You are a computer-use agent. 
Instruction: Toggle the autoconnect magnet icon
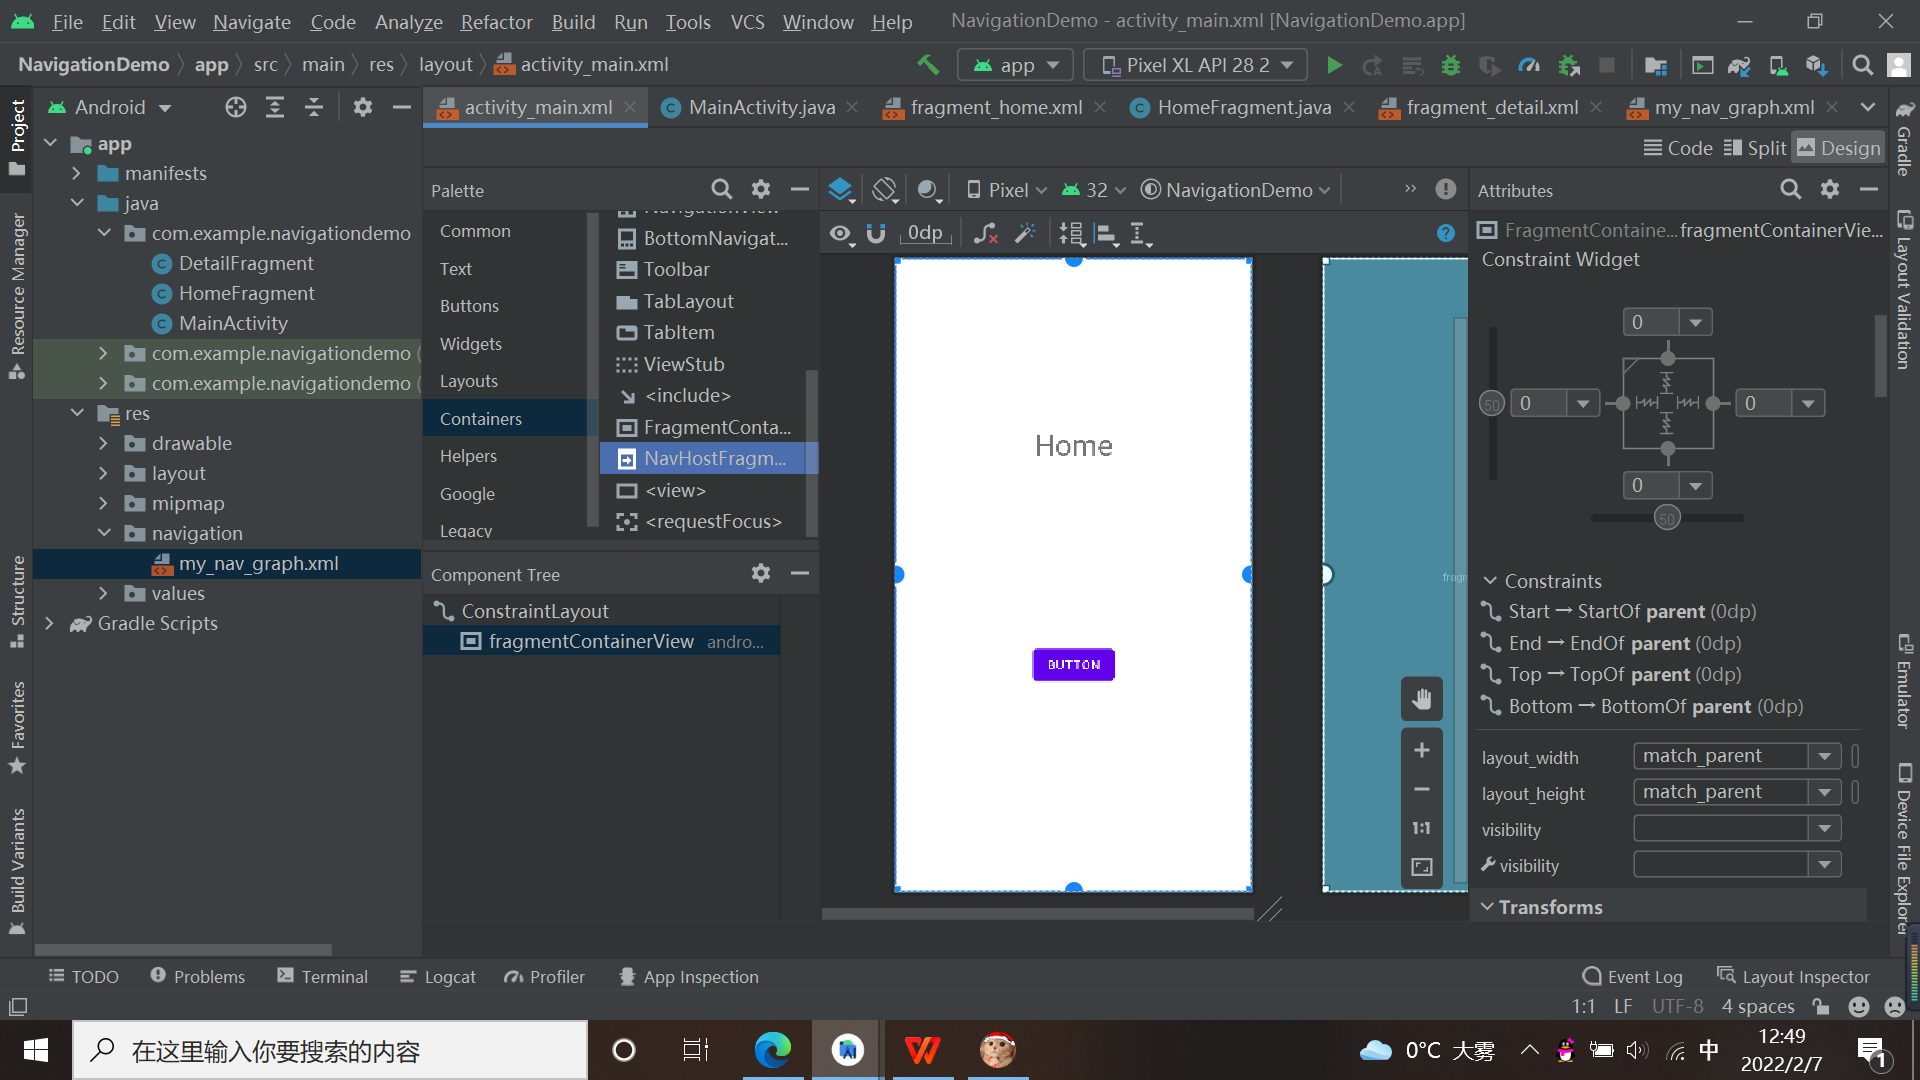point(876,233)
